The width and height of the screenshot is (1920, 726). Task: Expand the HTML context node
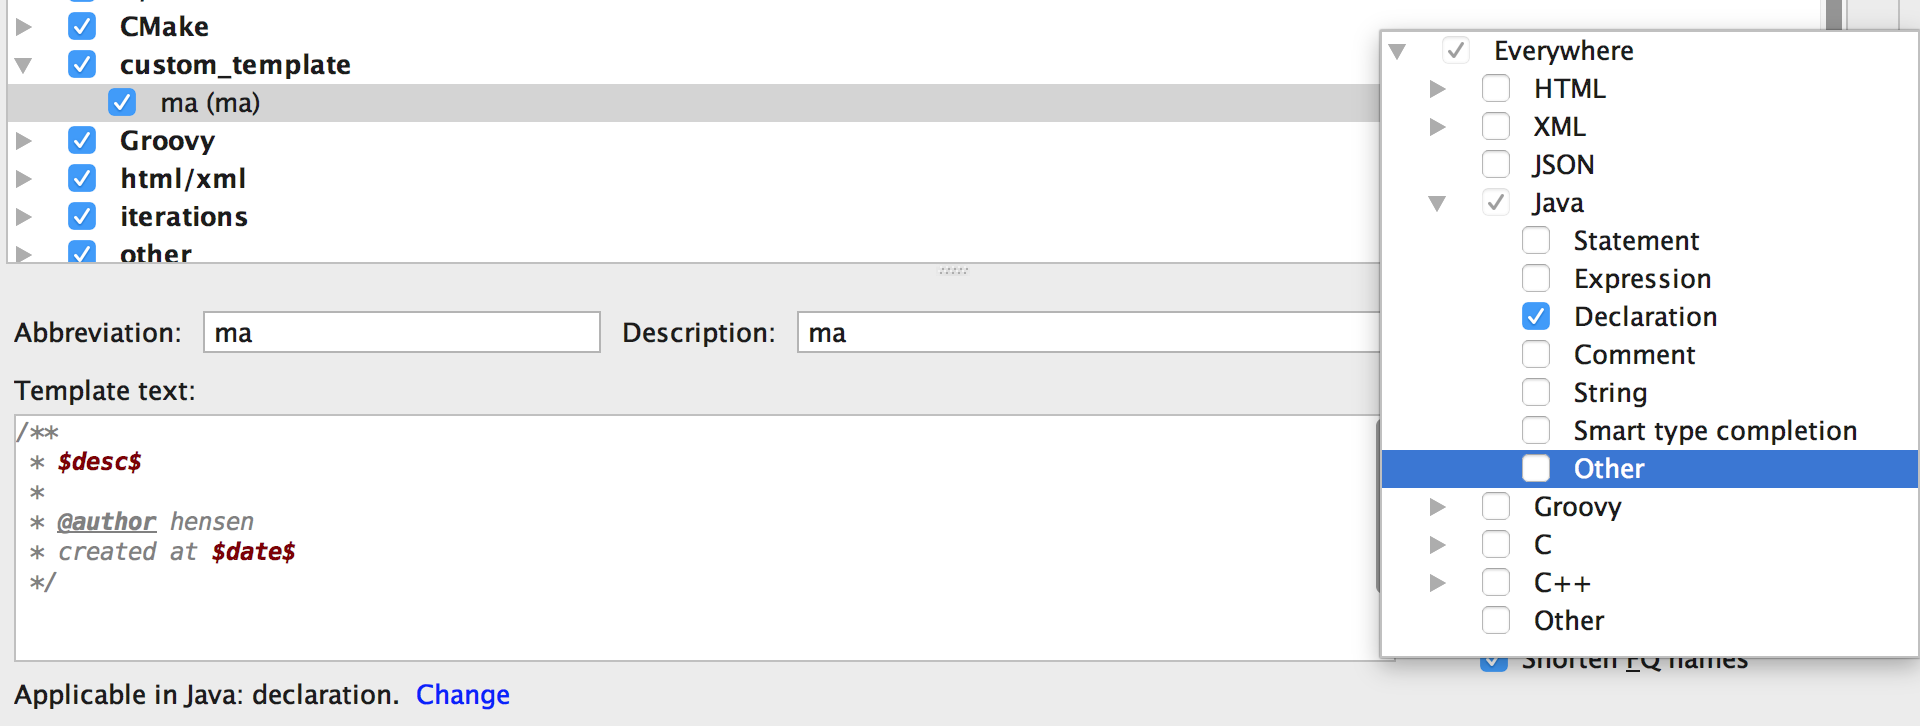click(x=1438, y=89)
